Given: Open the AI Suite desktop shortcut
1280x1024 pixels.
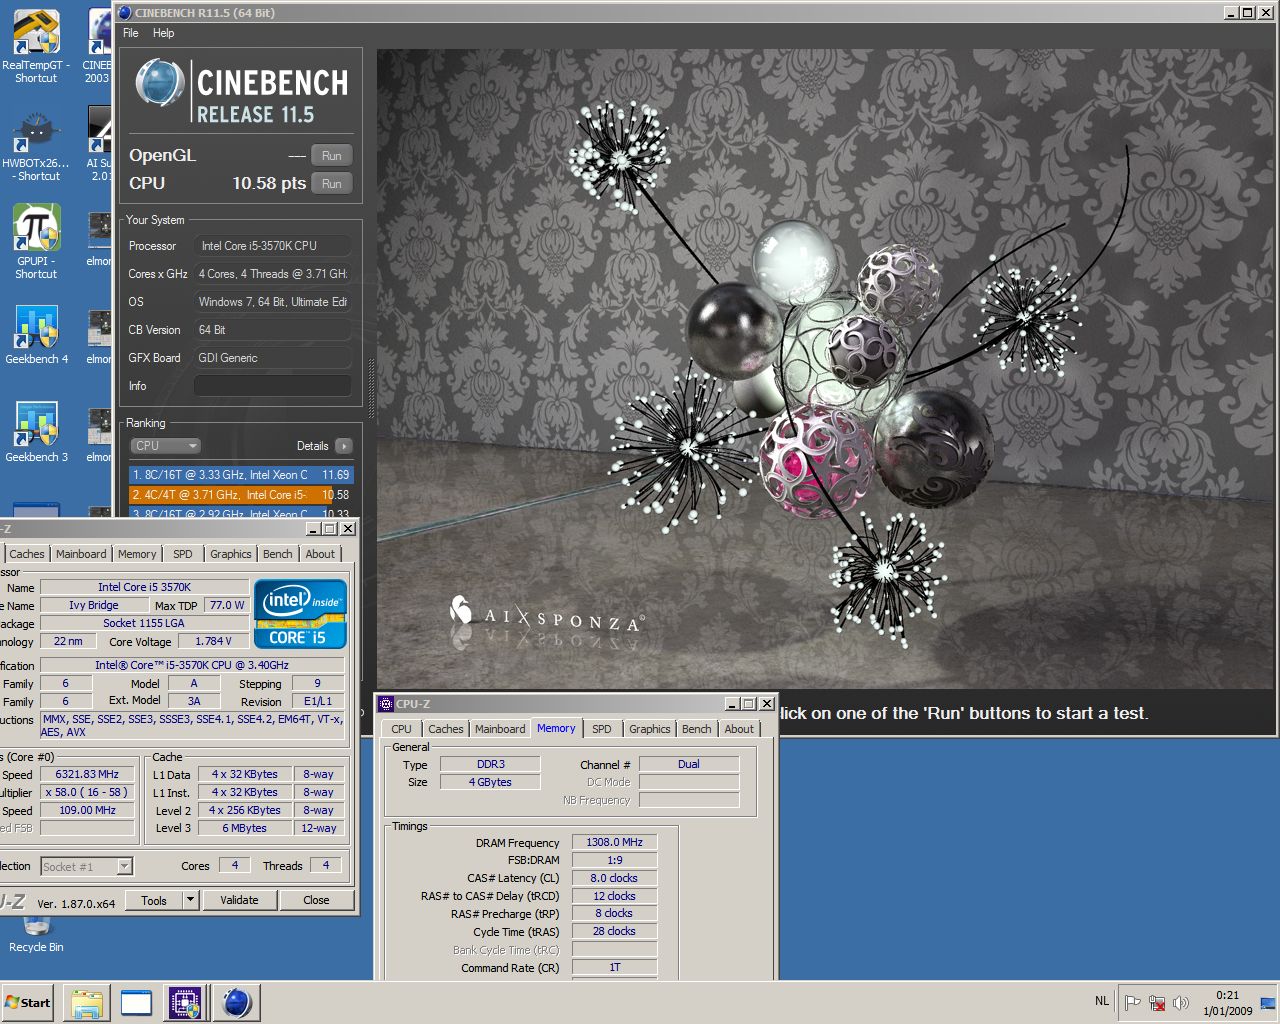Looking at the screenshot, I should (99, 145).
